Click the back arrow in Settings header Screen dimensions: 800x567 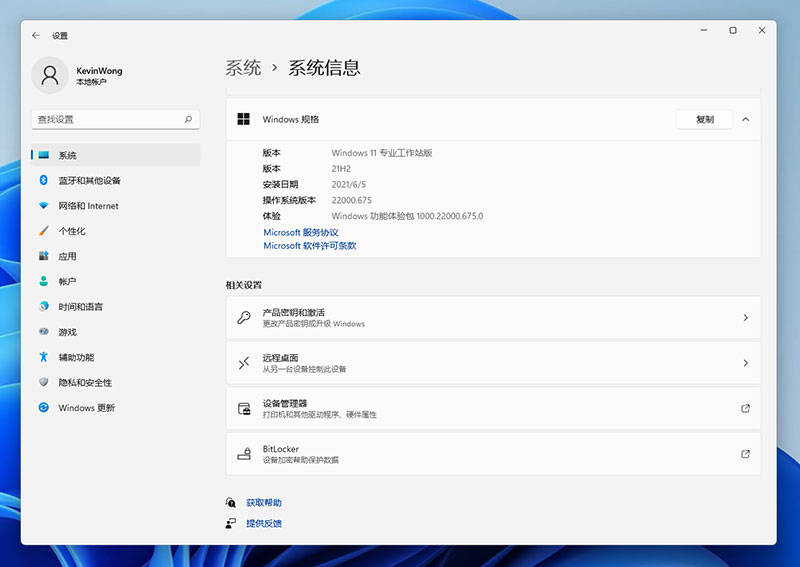click(36, 35)
